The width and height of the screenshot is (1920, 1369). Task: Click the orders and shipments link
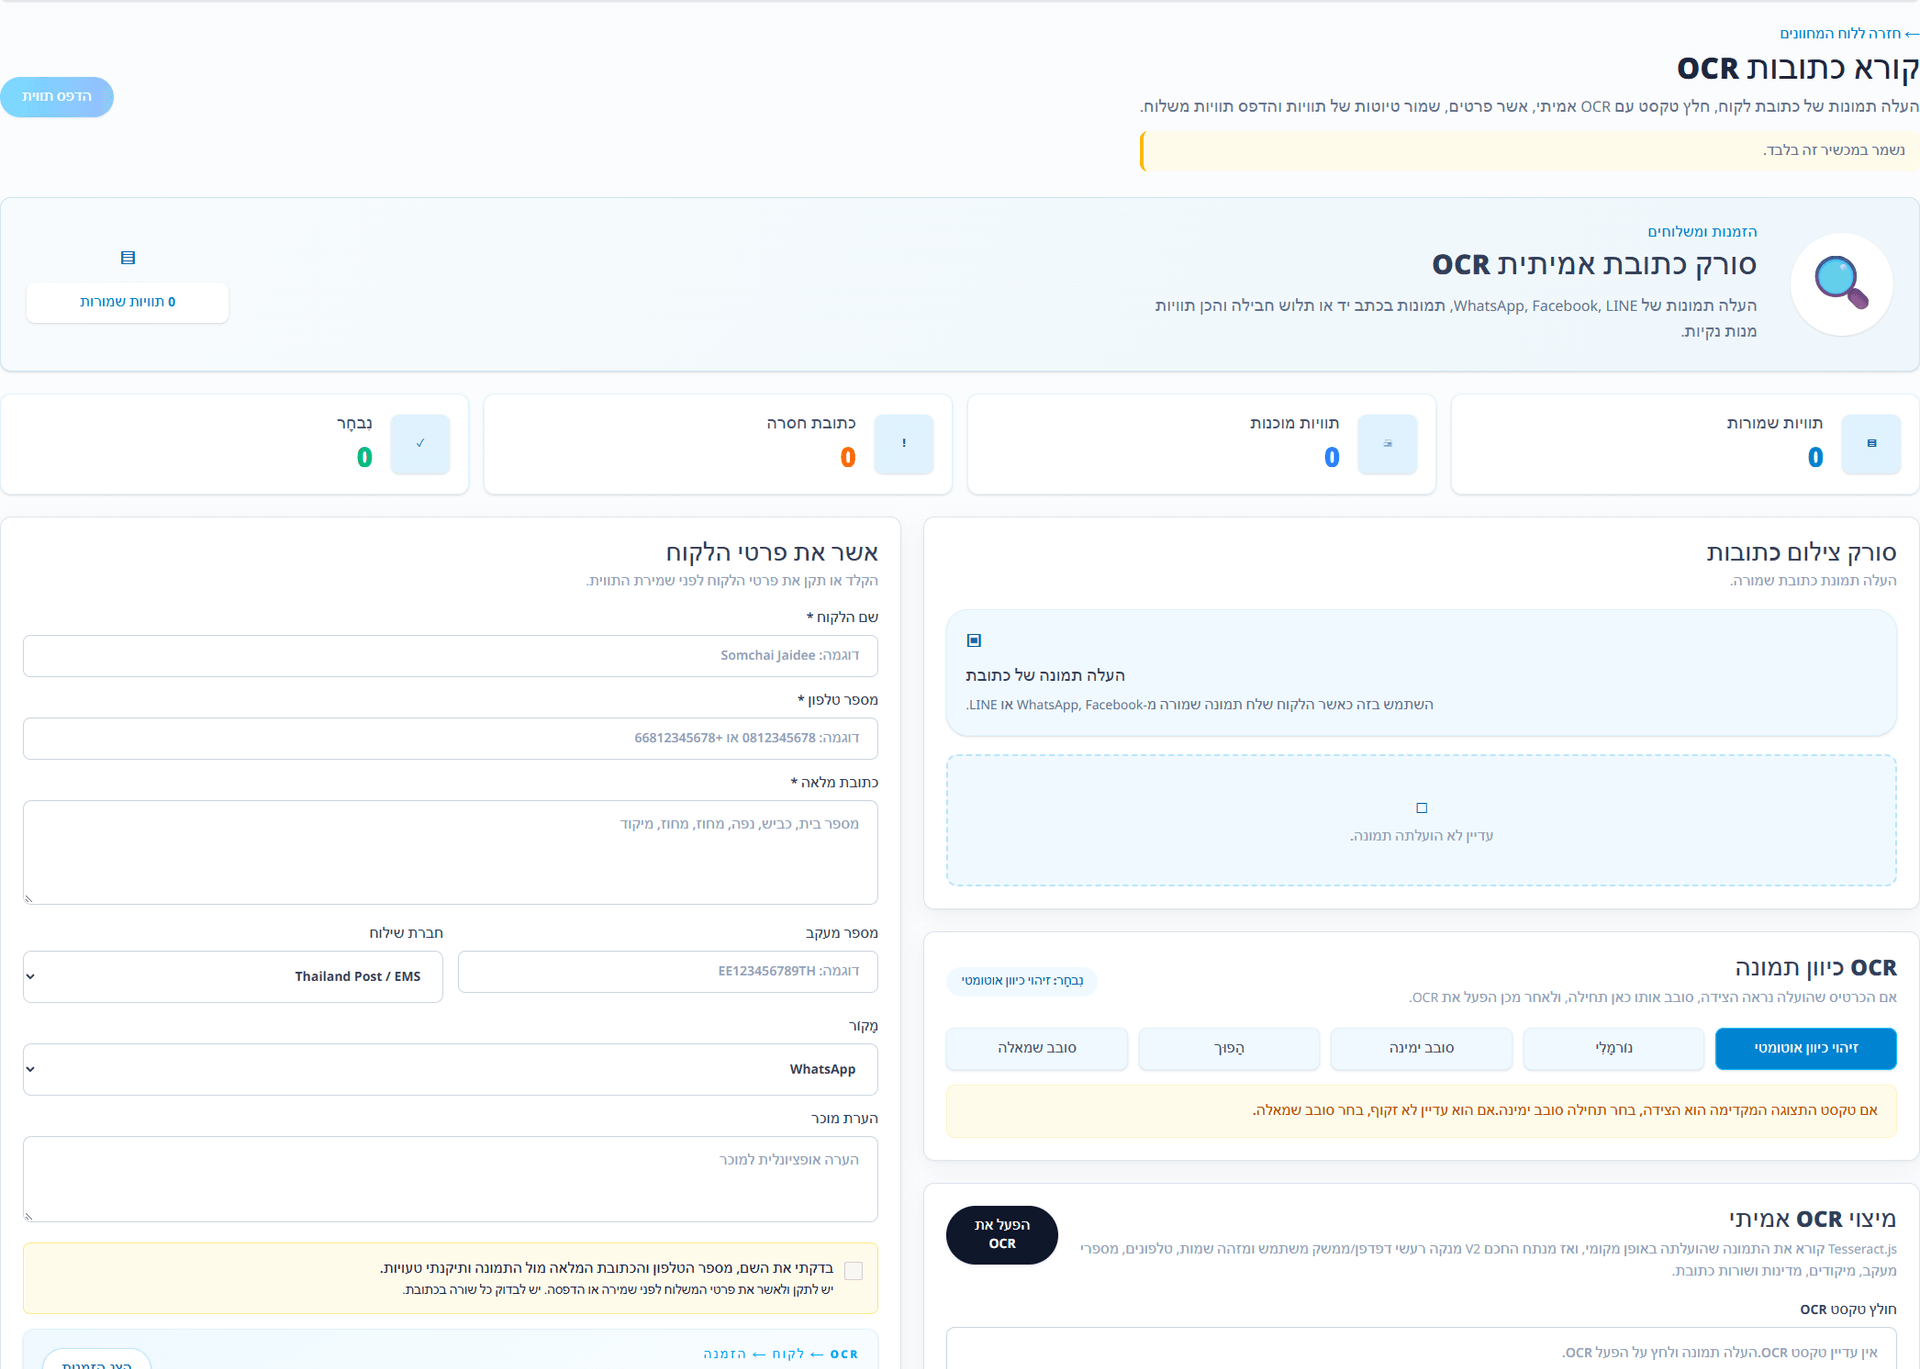point(1702,231)
